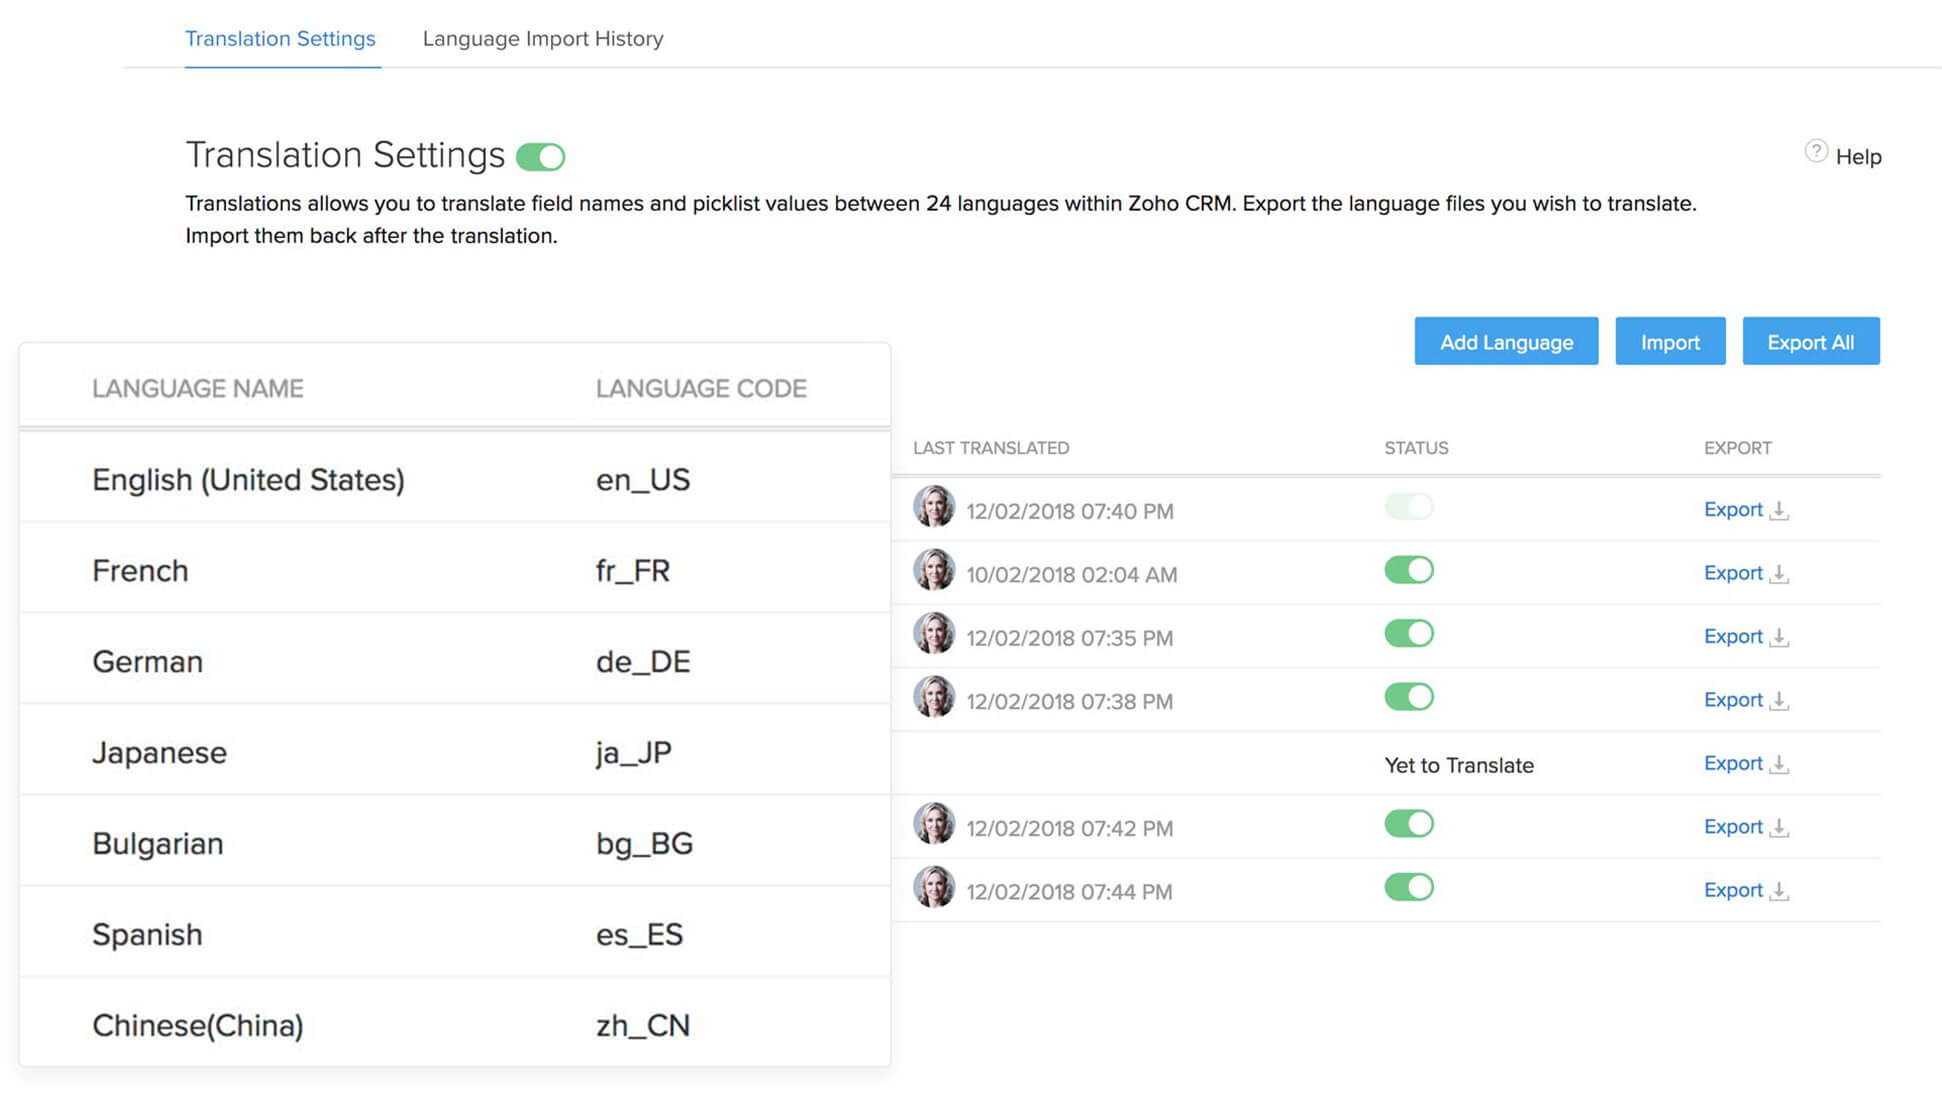Screen dimensions: 1942x1094
Task: Select the Spanish language name
Action: click(147, 935)
